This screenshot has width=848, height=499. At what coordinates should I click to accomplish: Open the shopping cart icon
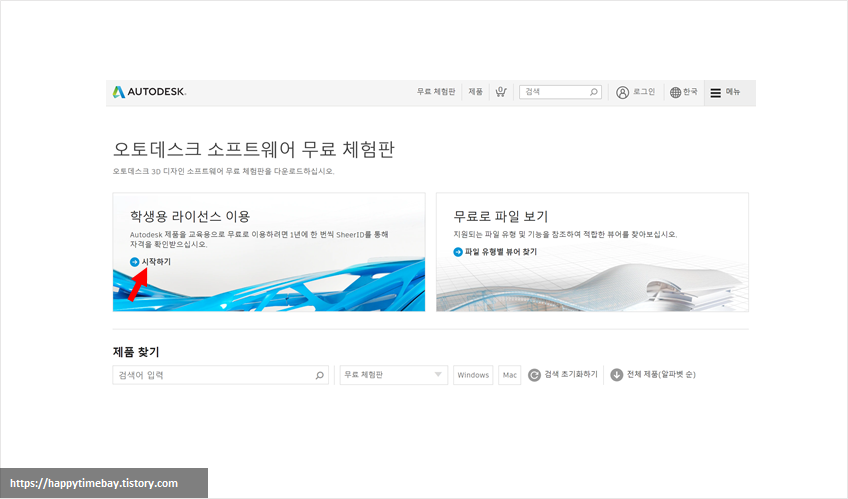tap(501, 92)
